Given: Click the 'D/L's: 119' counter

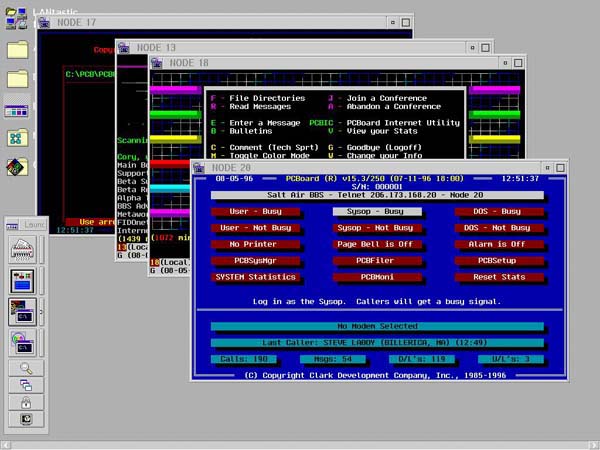Looking at the screenshot, I should [x=422, y=359].
